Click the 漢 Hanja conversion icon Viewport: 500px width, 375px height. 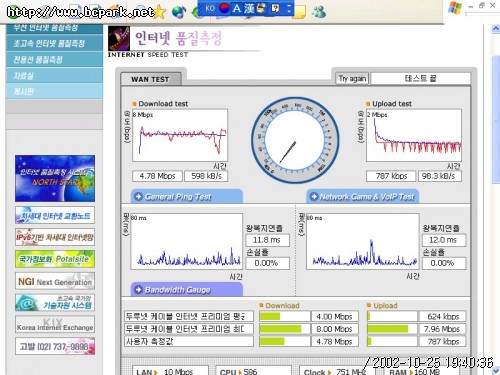pyautogui.click(x=249, y=8)
